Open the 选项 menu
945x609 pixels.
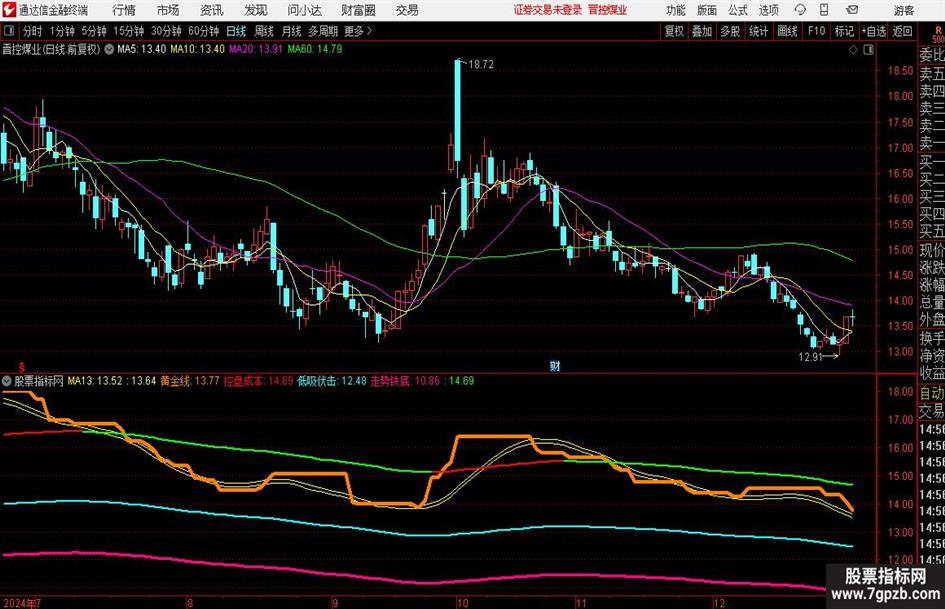point(769,10)
